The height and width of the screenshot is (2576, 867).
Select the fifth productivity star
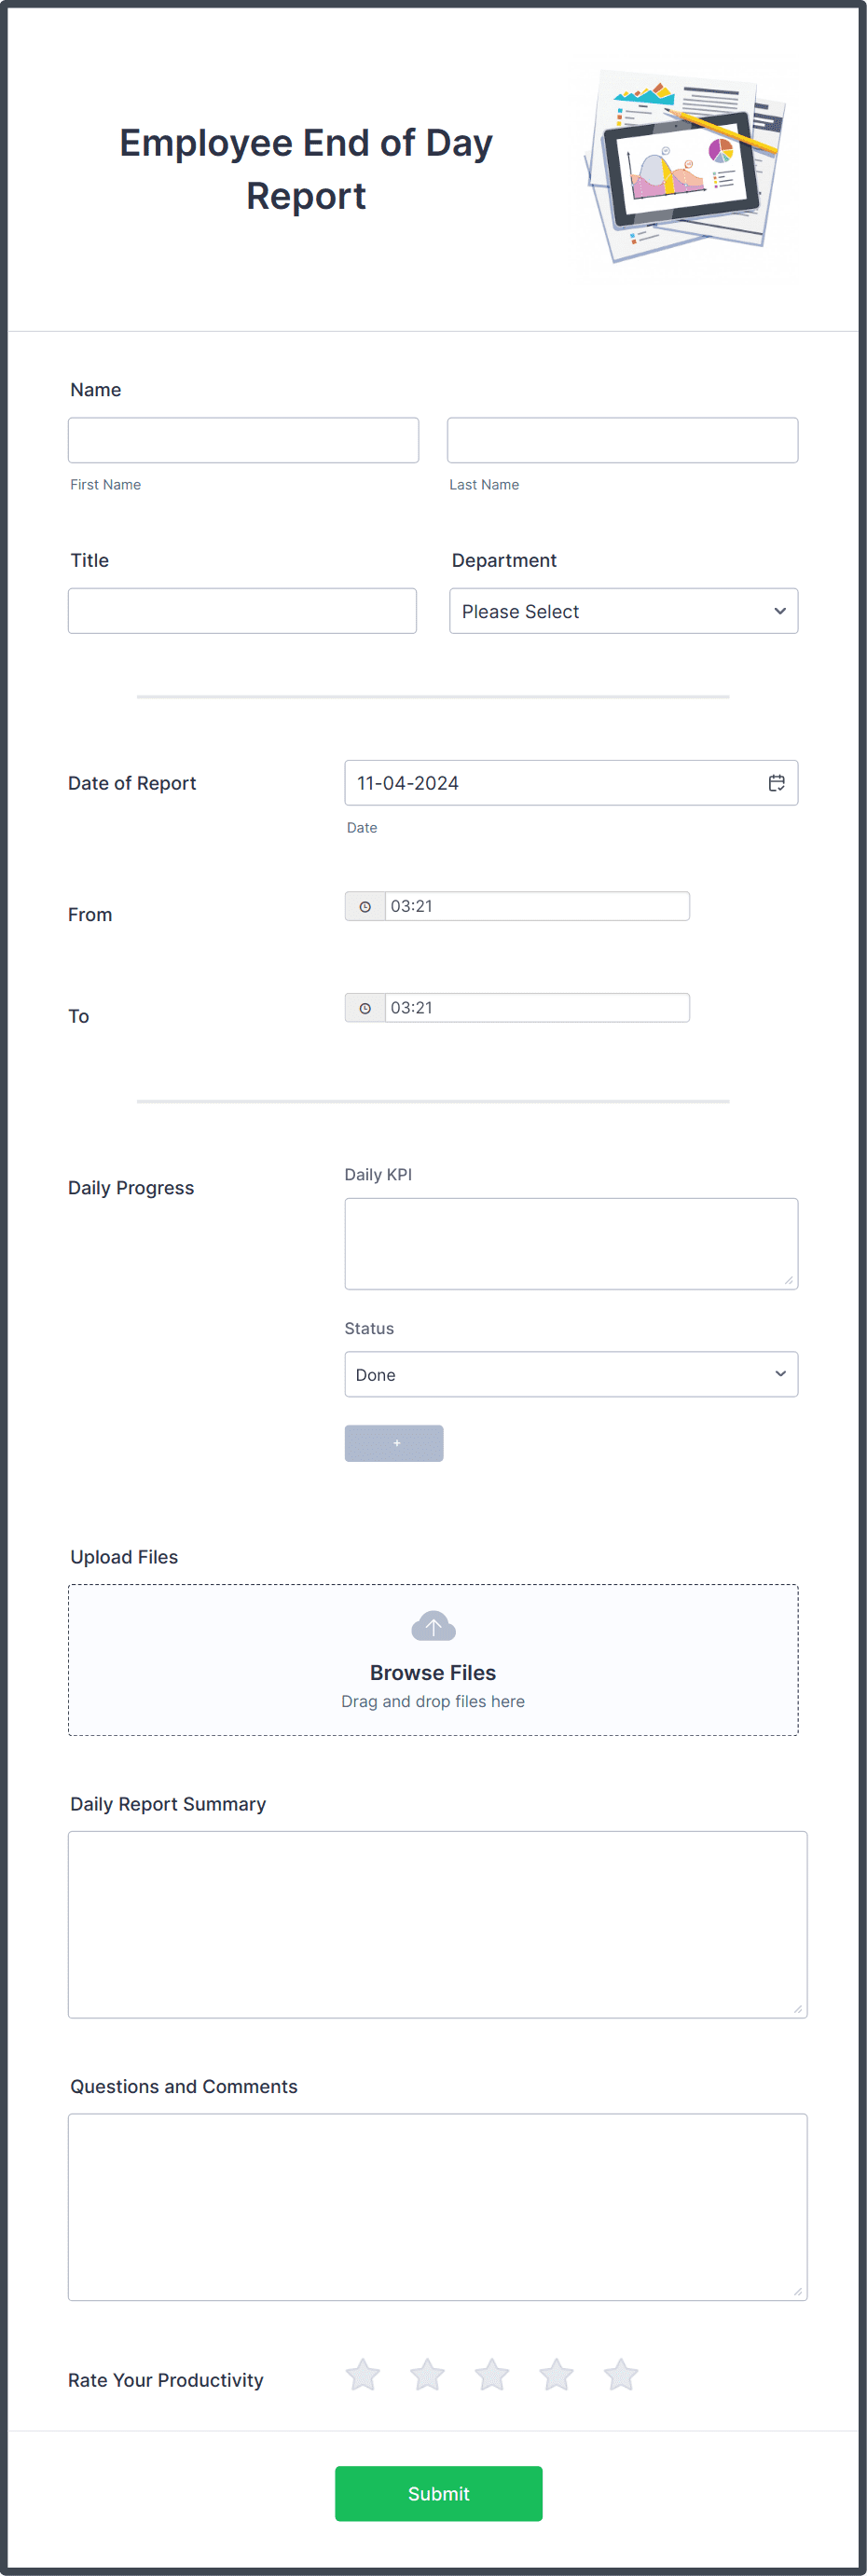coord(620,2374)
